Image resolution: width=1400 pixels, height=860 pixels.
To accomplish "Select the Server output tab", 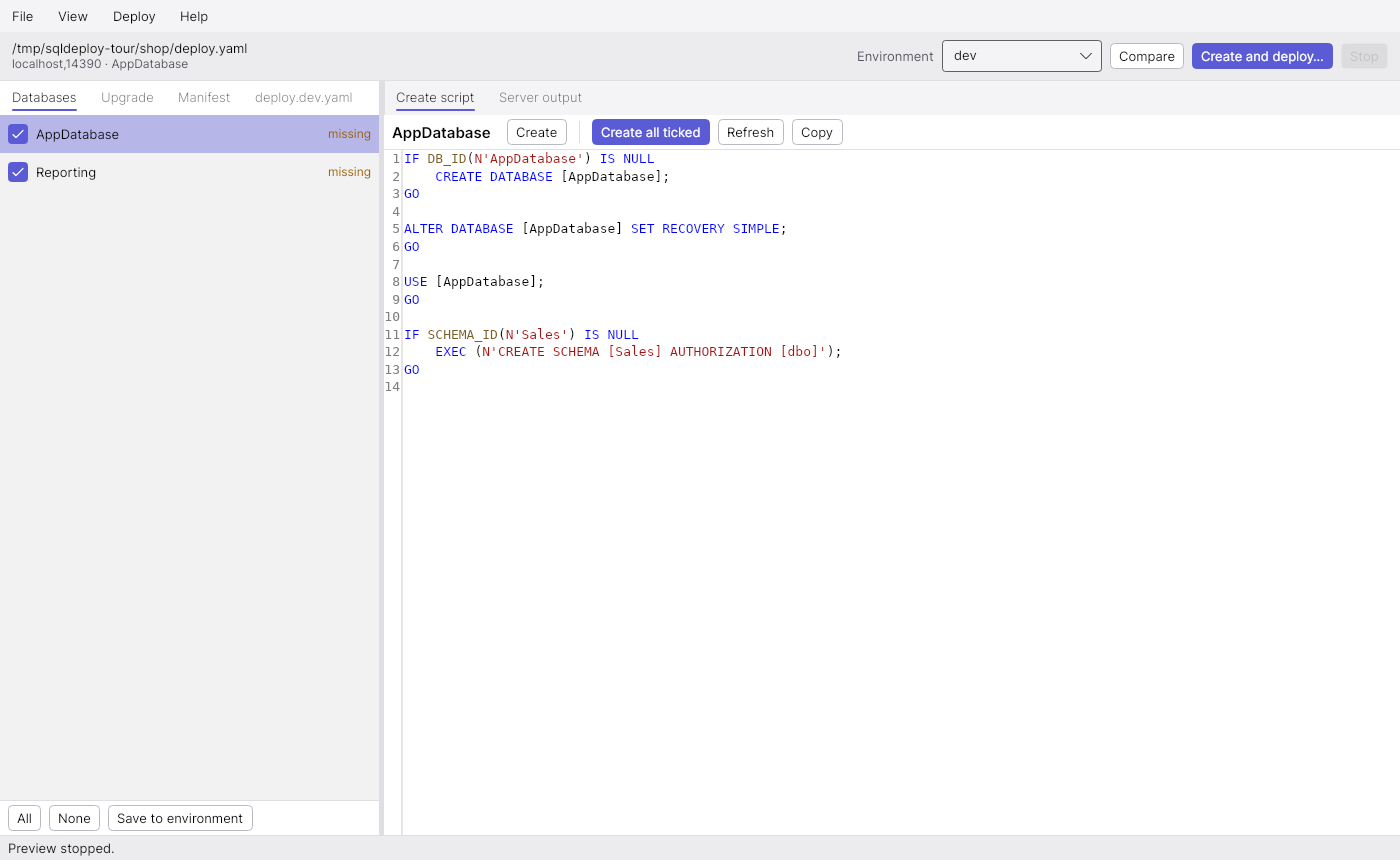I will pyautogui.click(x=540, y=97).
